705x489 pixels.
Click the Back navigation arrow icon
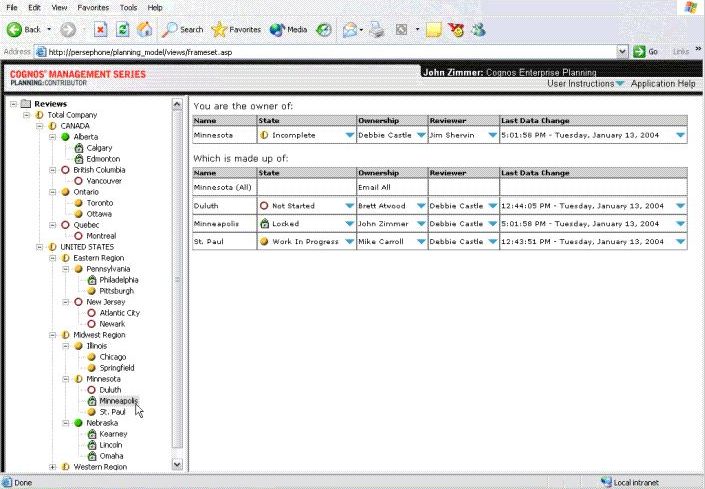(x=14, y=30)
